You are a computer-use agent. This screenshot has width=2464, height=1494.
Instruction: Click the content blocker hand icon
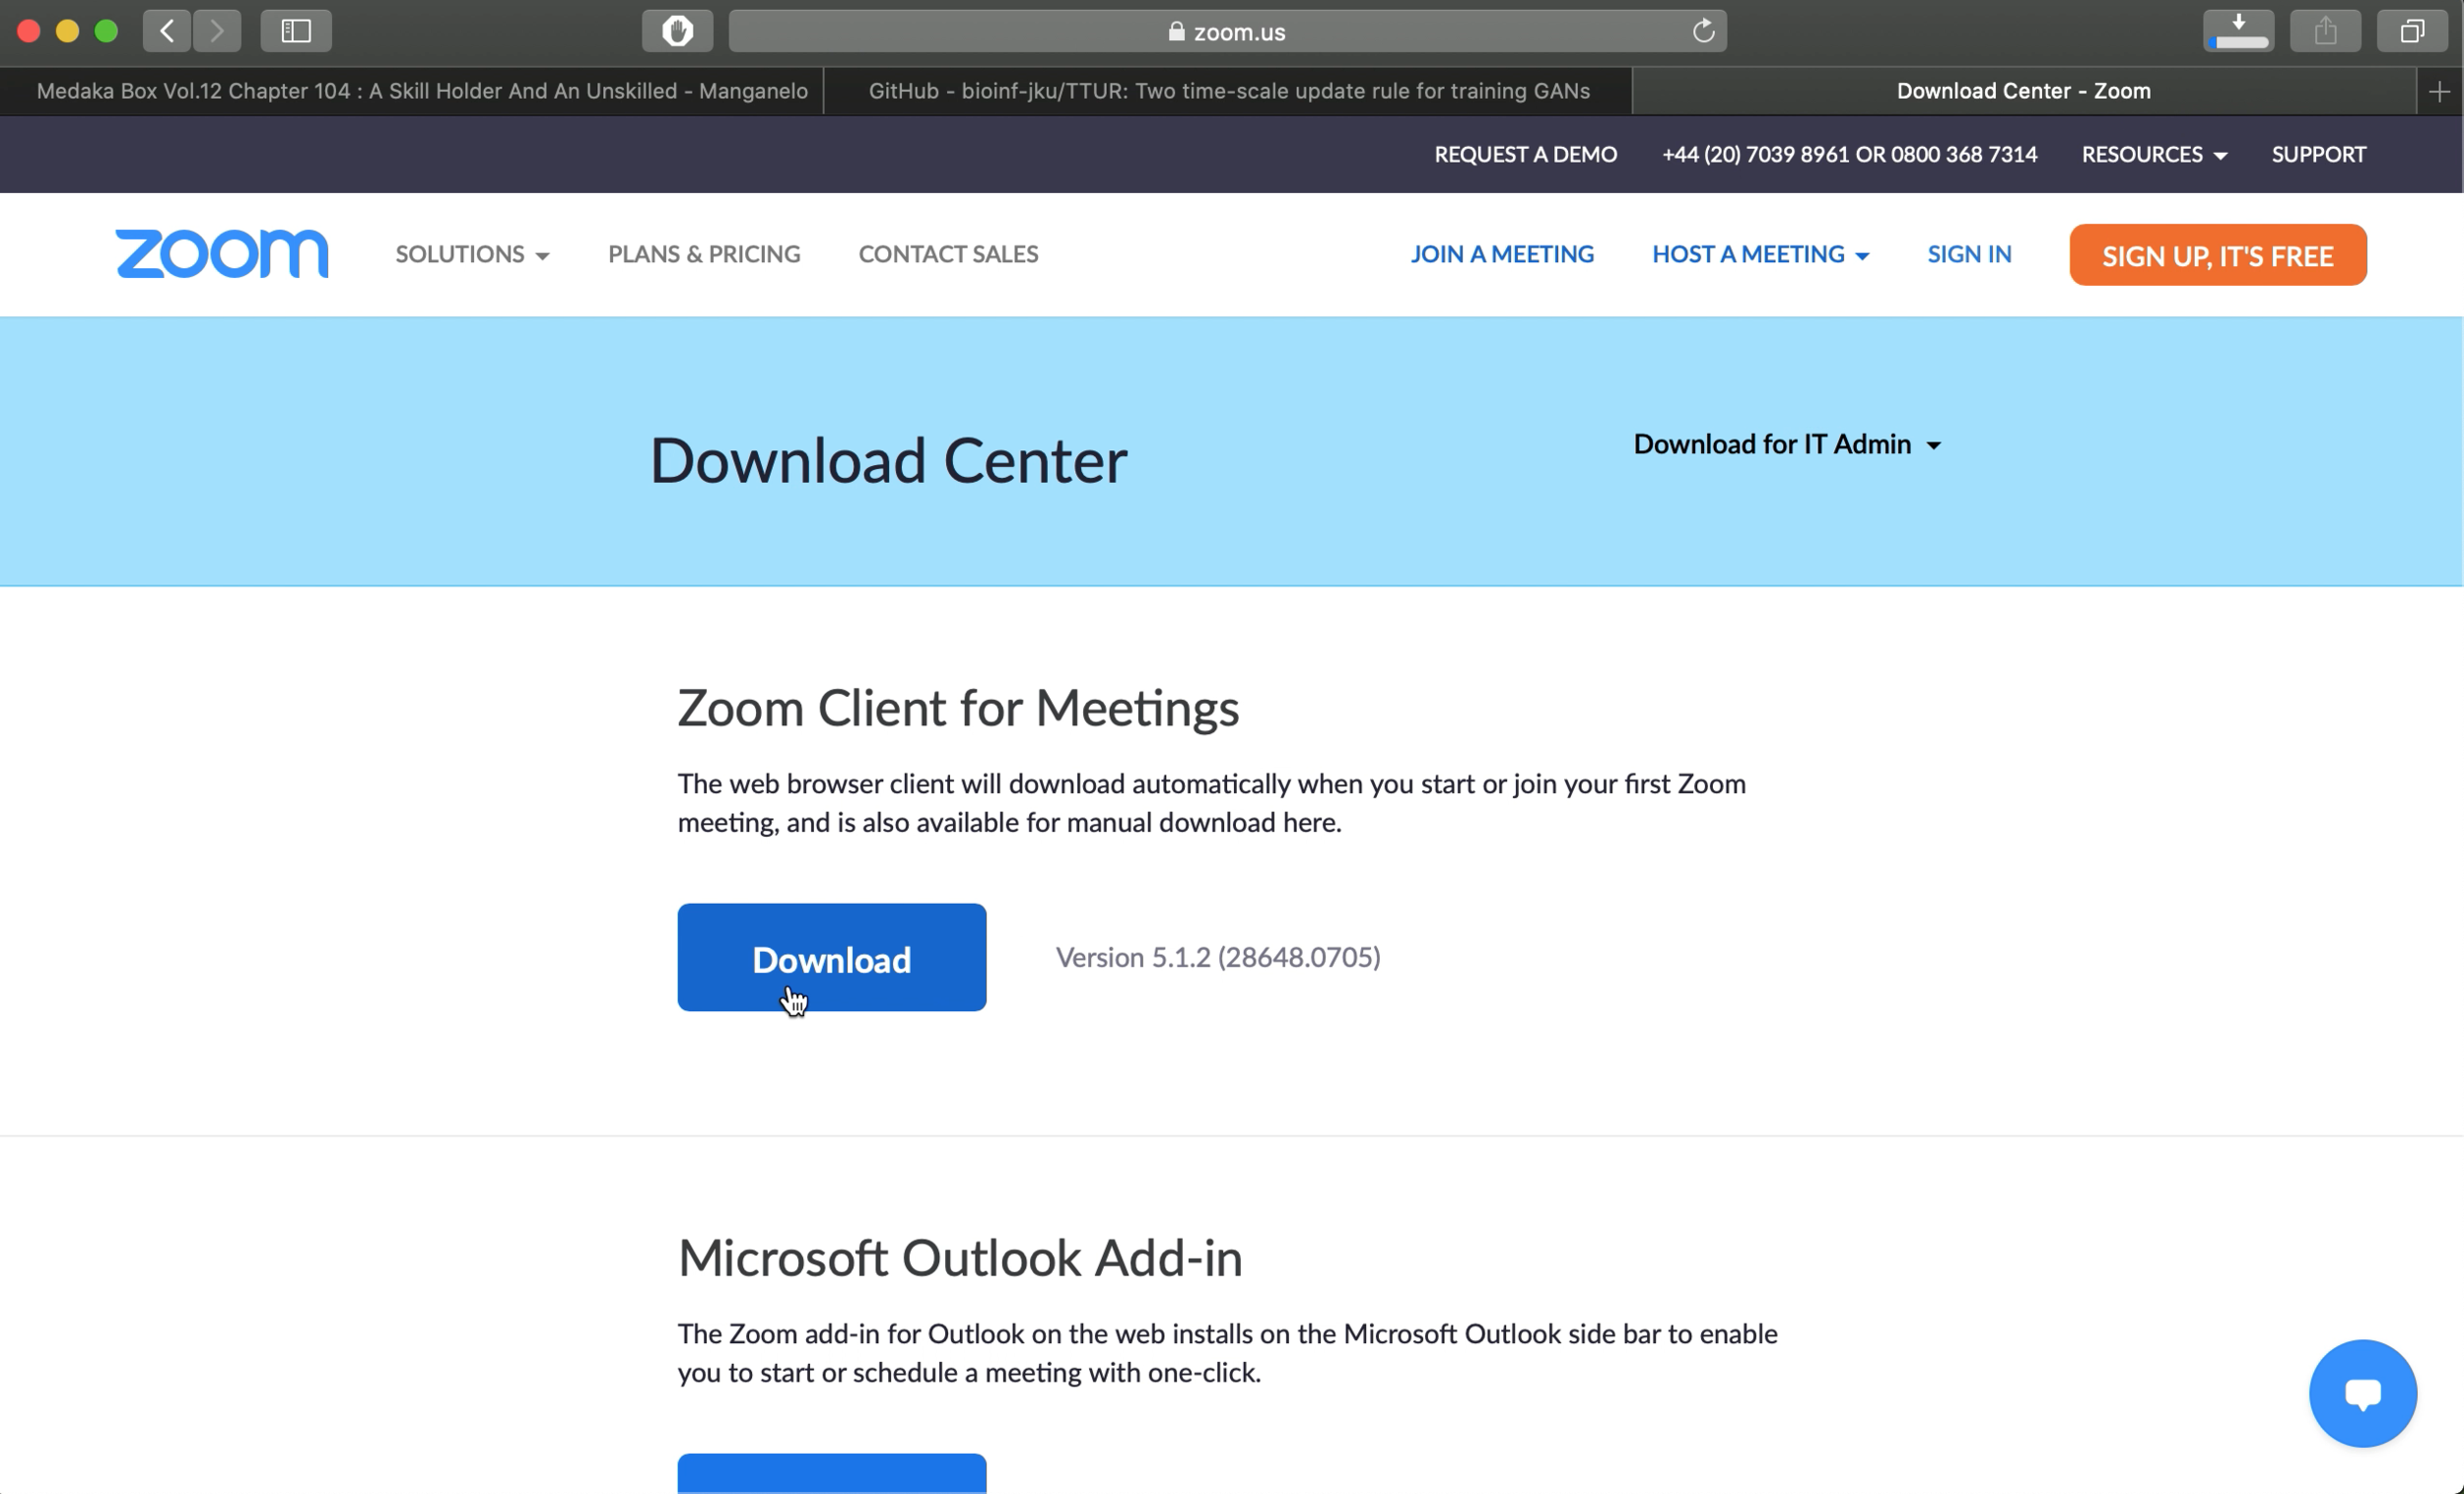(676, 31)
